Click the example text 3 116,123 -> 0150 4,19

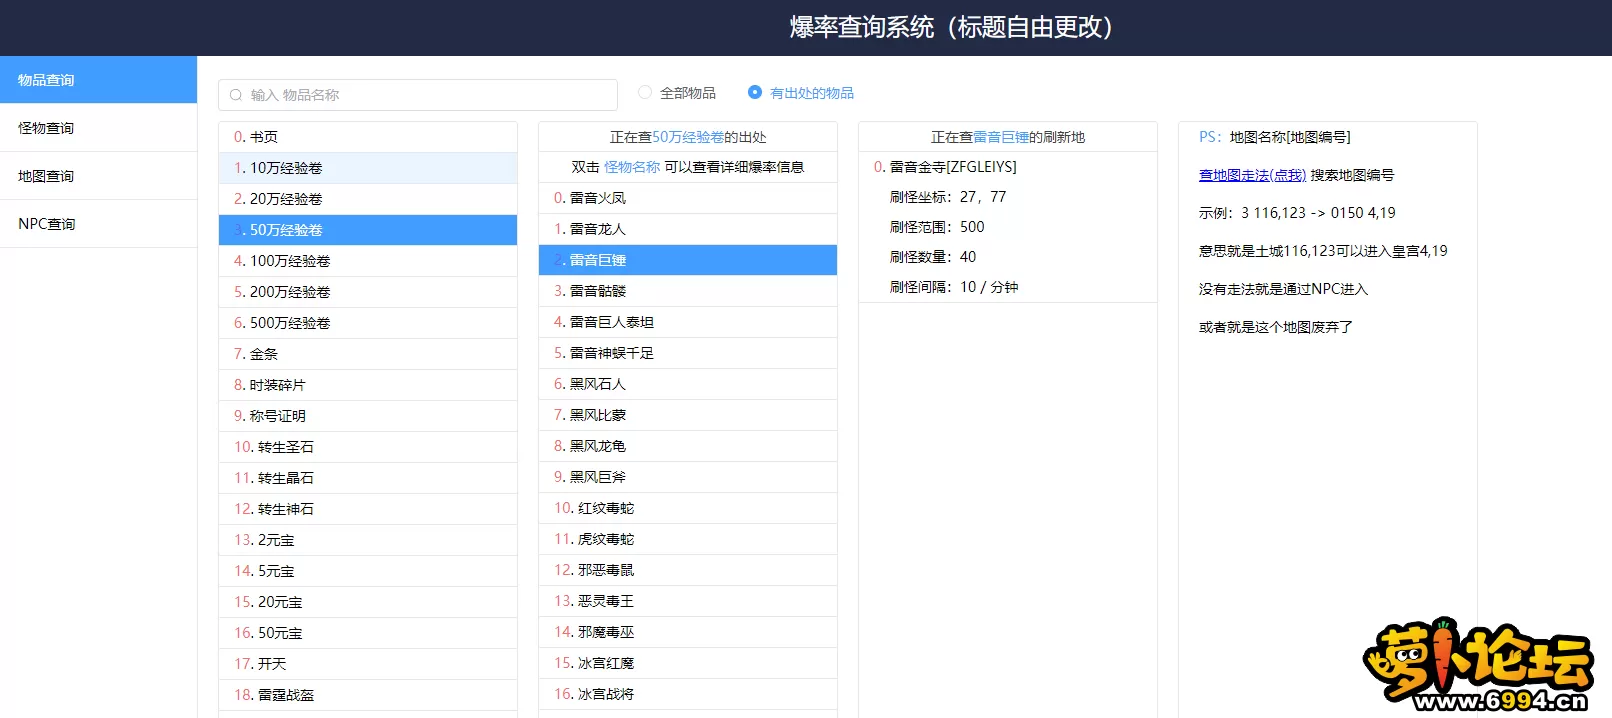[1318, 213]
